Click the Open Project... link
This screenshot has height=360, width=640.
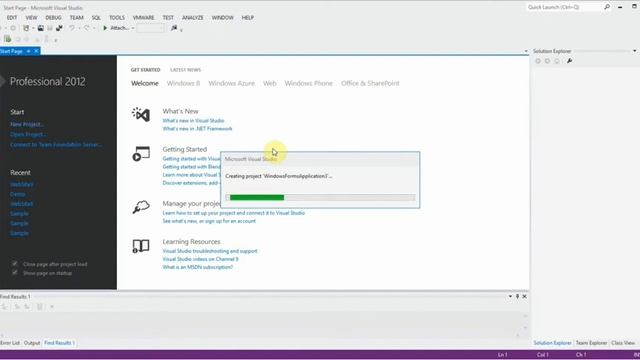28,134
